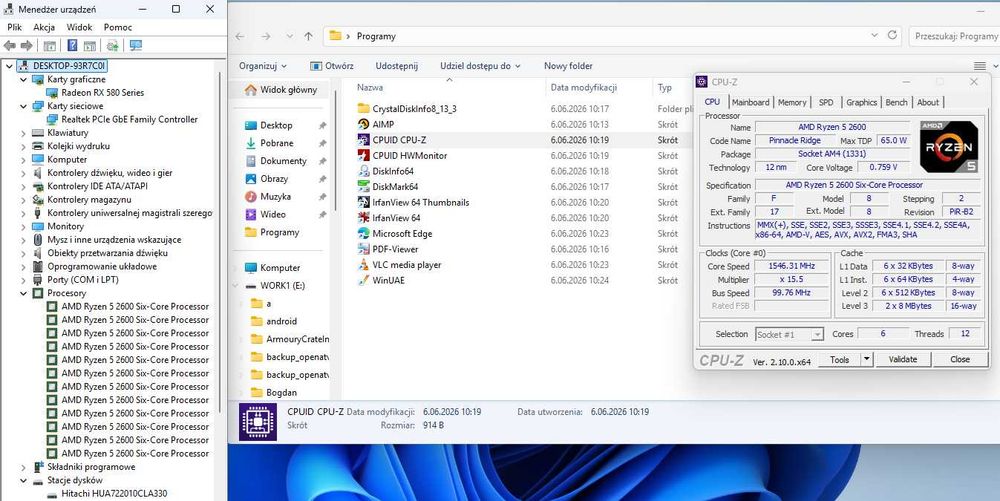Click the WinUAE shortcut icon
This screenshot has width=1000, height=501.
364,280
